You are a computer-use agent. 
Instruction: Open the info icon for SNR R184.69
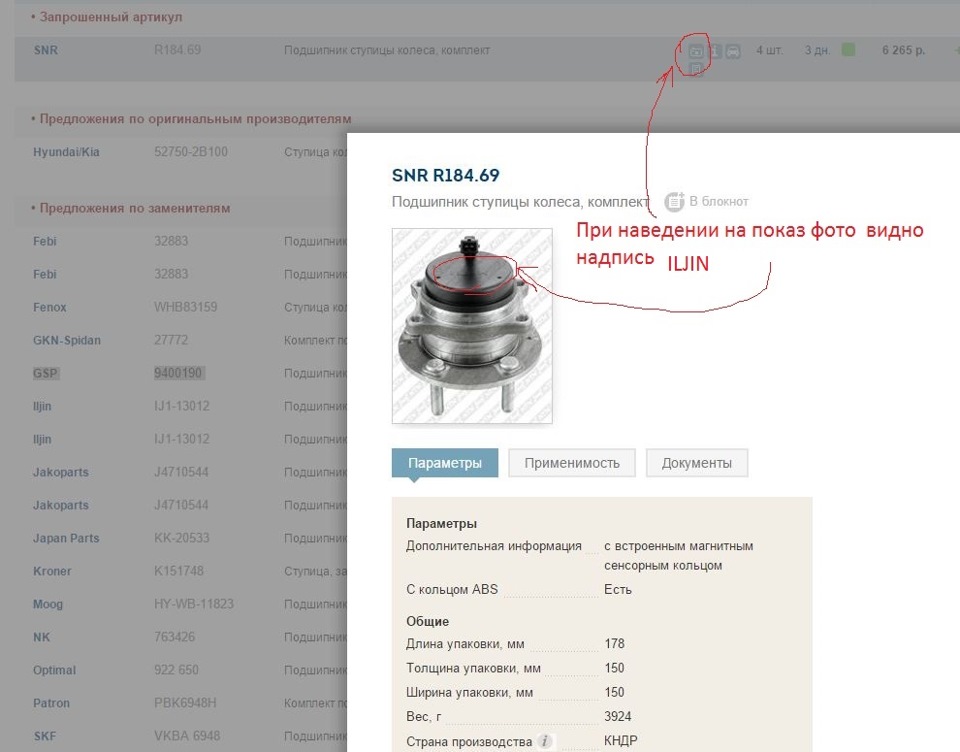714,51
